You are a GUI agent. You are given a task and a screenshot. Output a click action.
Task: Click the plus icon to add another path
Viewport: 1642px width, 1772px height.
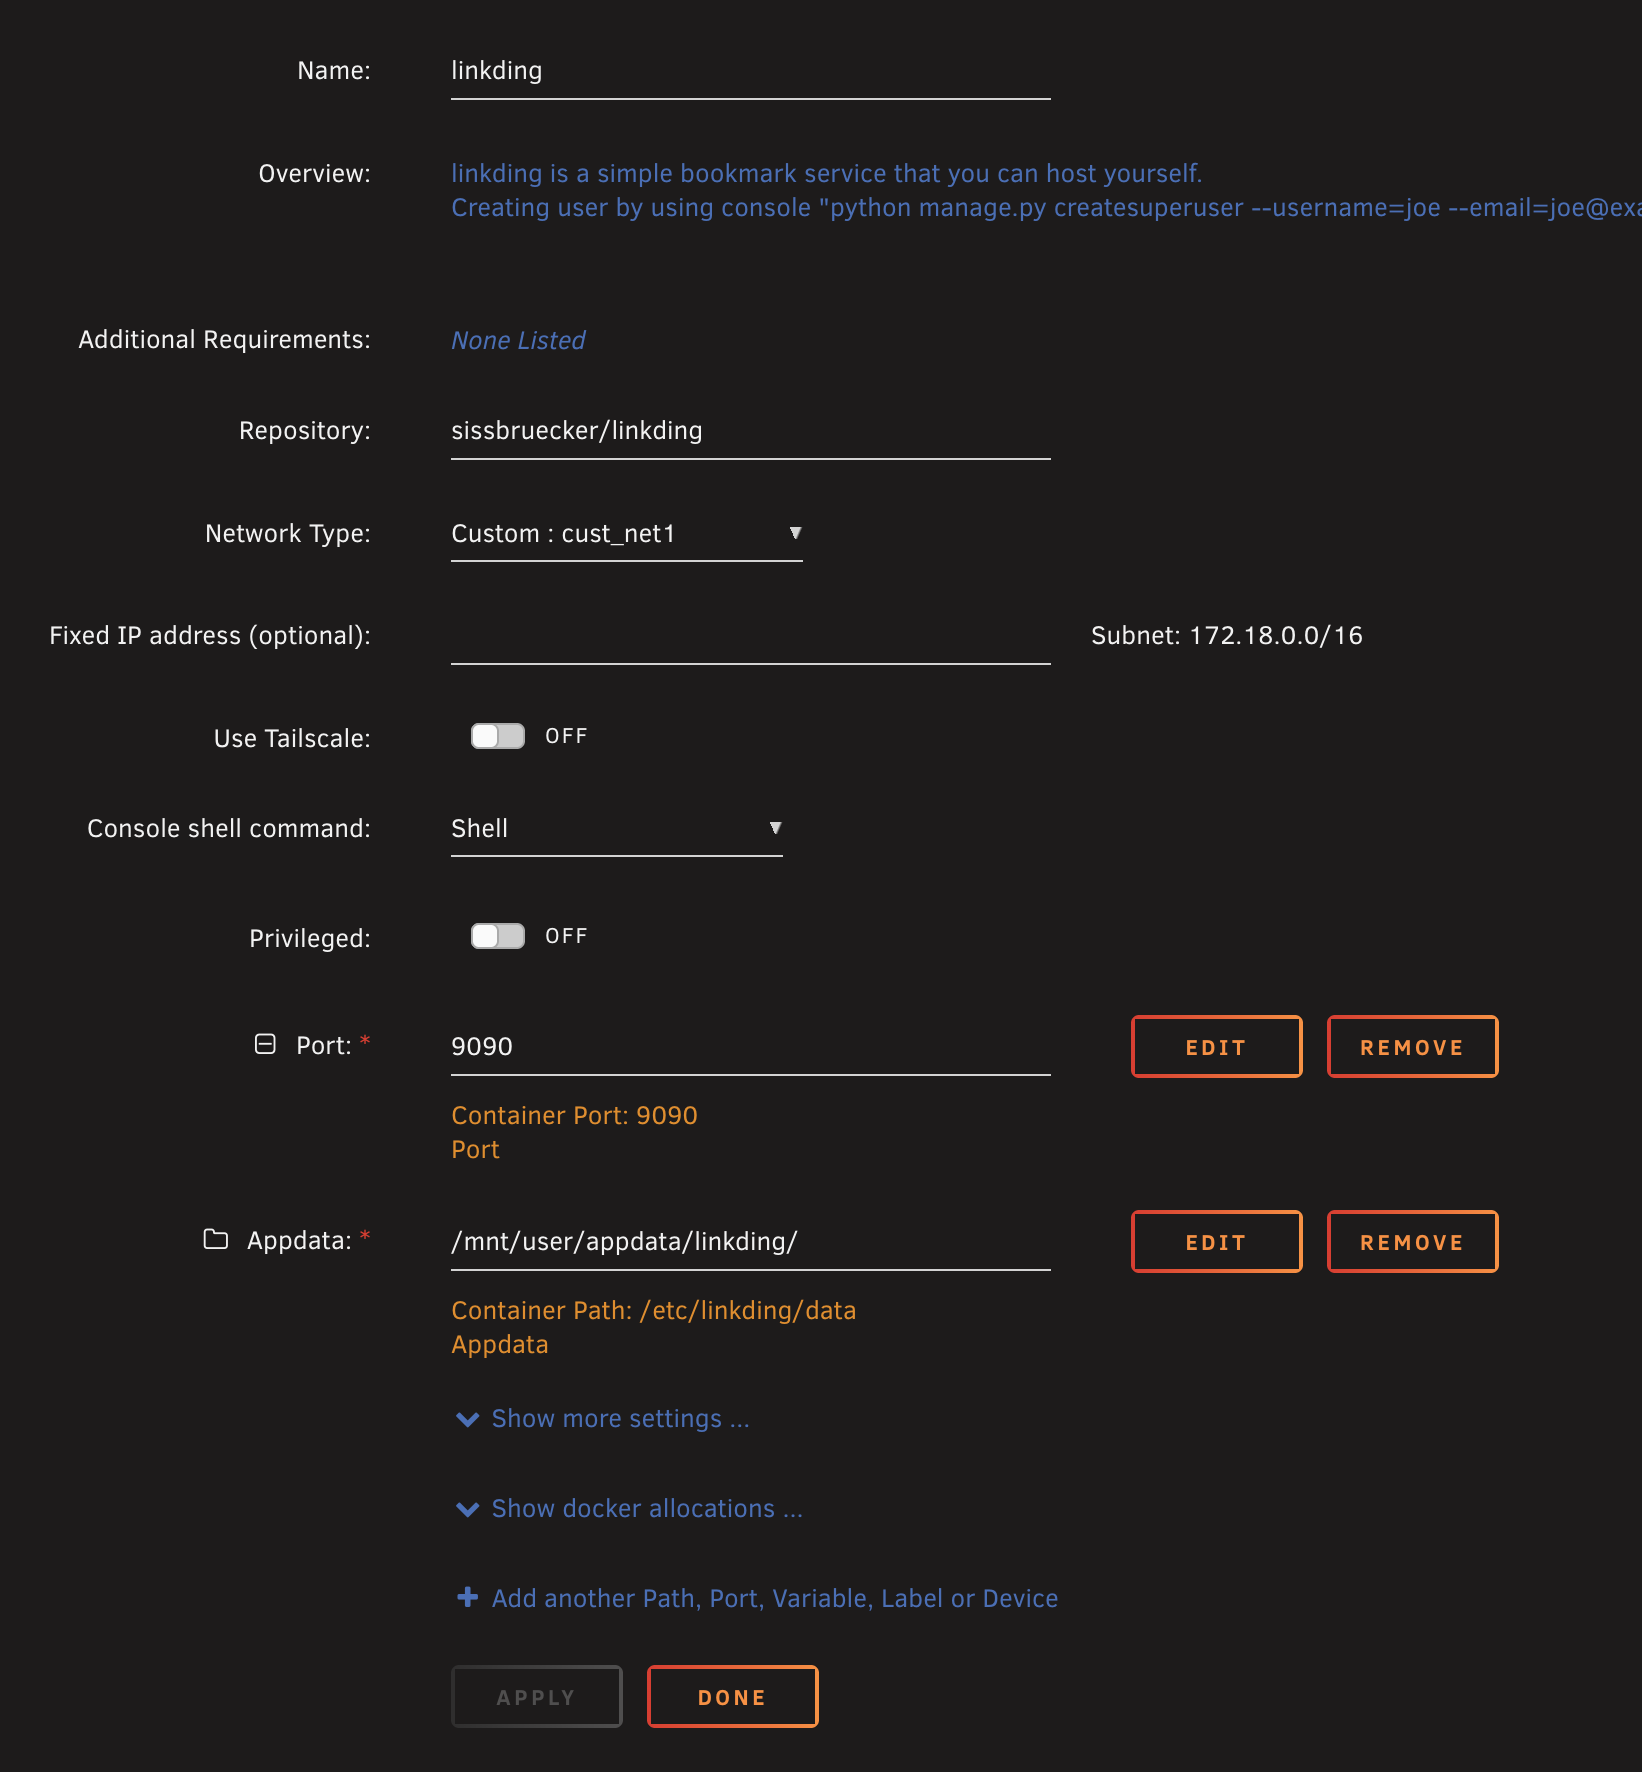click(467, 1597)
